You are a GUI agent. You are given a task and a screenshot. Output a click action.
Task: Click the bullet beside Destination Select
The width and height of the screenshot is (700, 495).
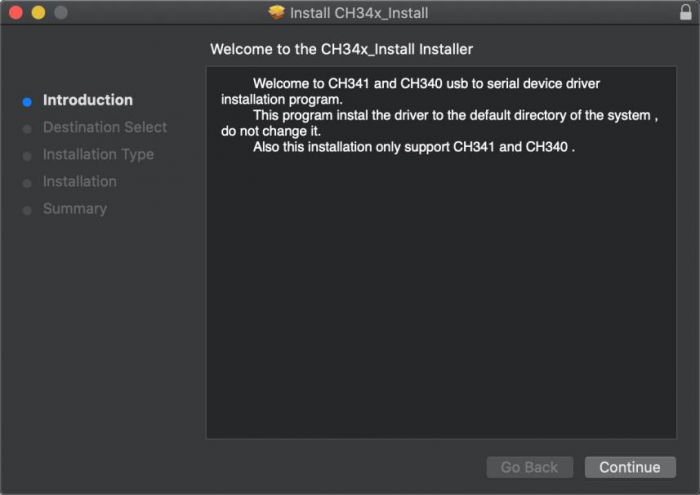(x=27, y=128)
